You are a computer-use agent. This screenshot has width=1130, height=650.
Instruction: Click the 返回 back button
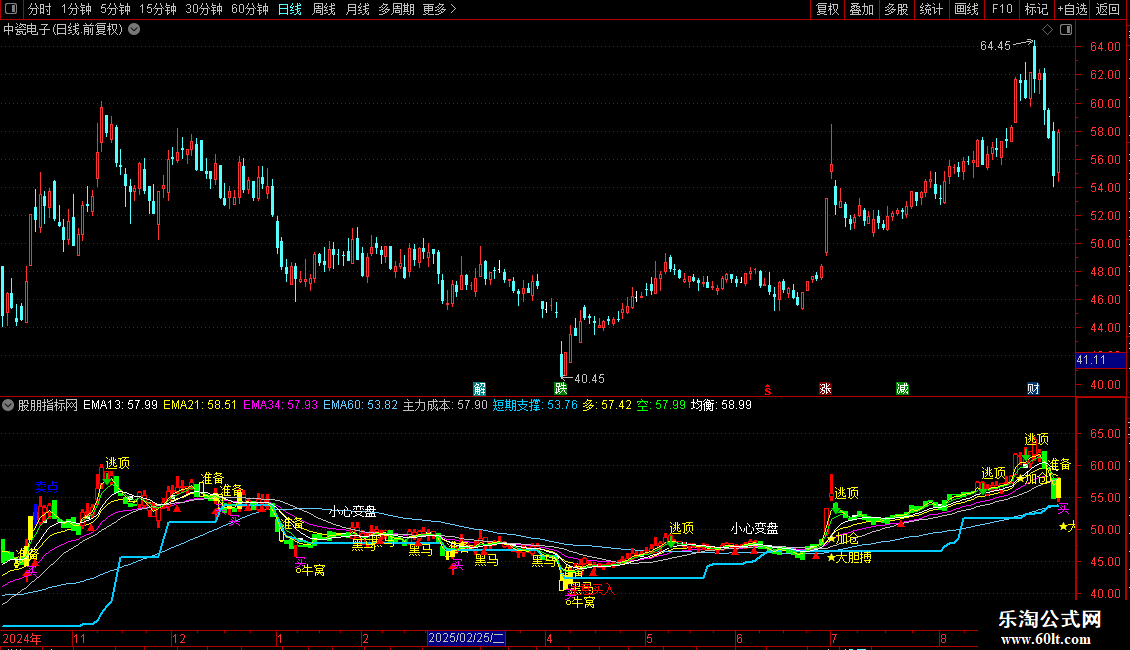tap(1108, 9)
